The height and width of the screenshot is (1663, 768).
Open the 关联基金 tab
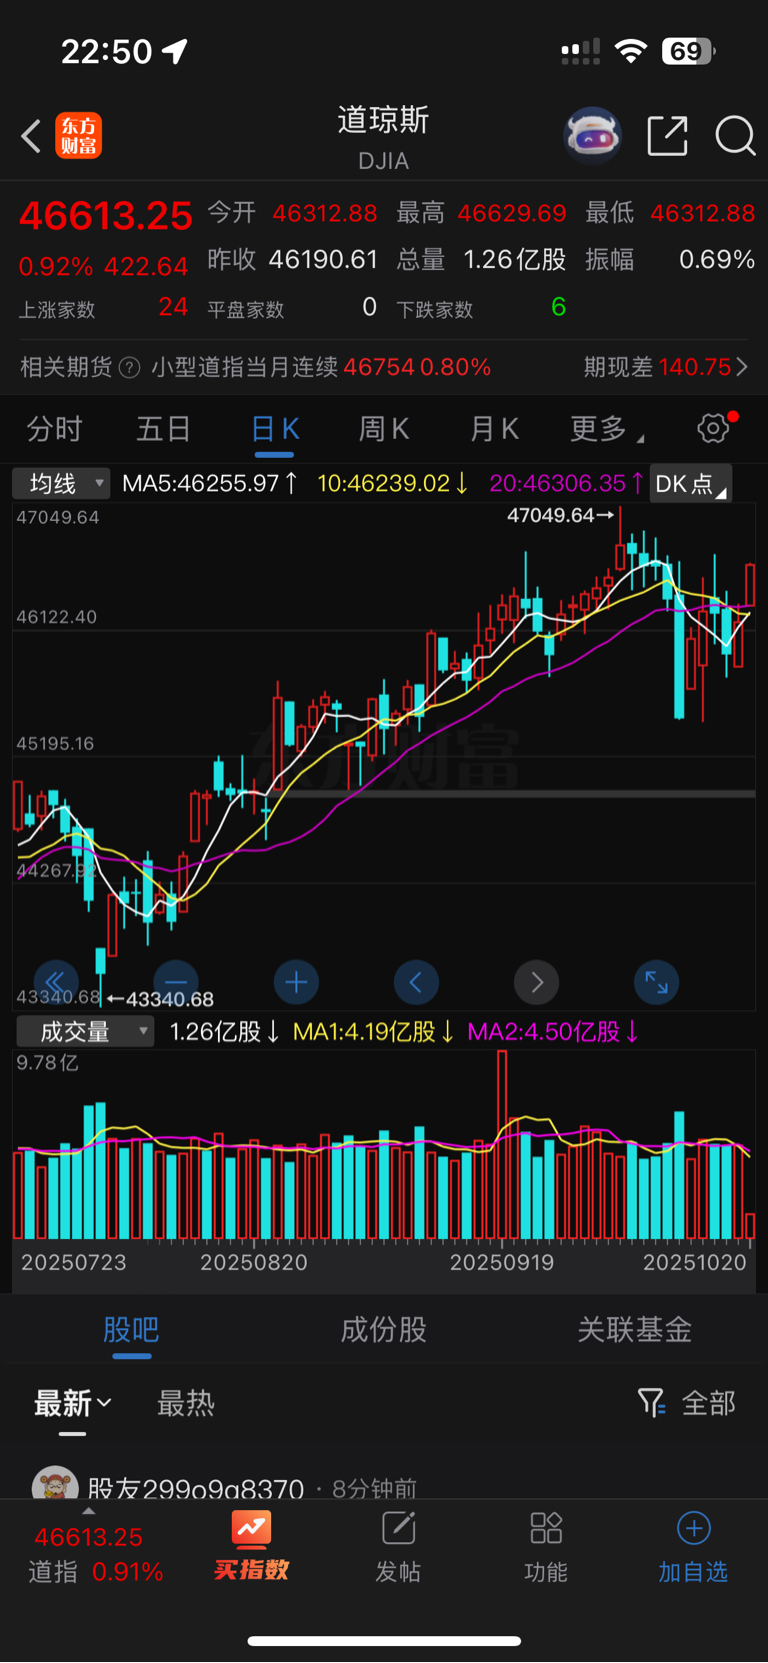(x=635, y=1329)
